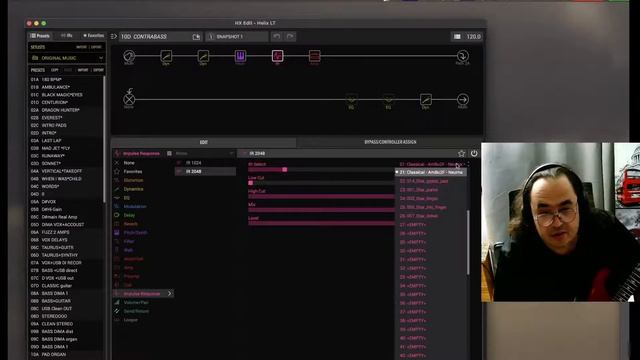
Task: Select the input block on path 1
Action: [x=129, y=56]
